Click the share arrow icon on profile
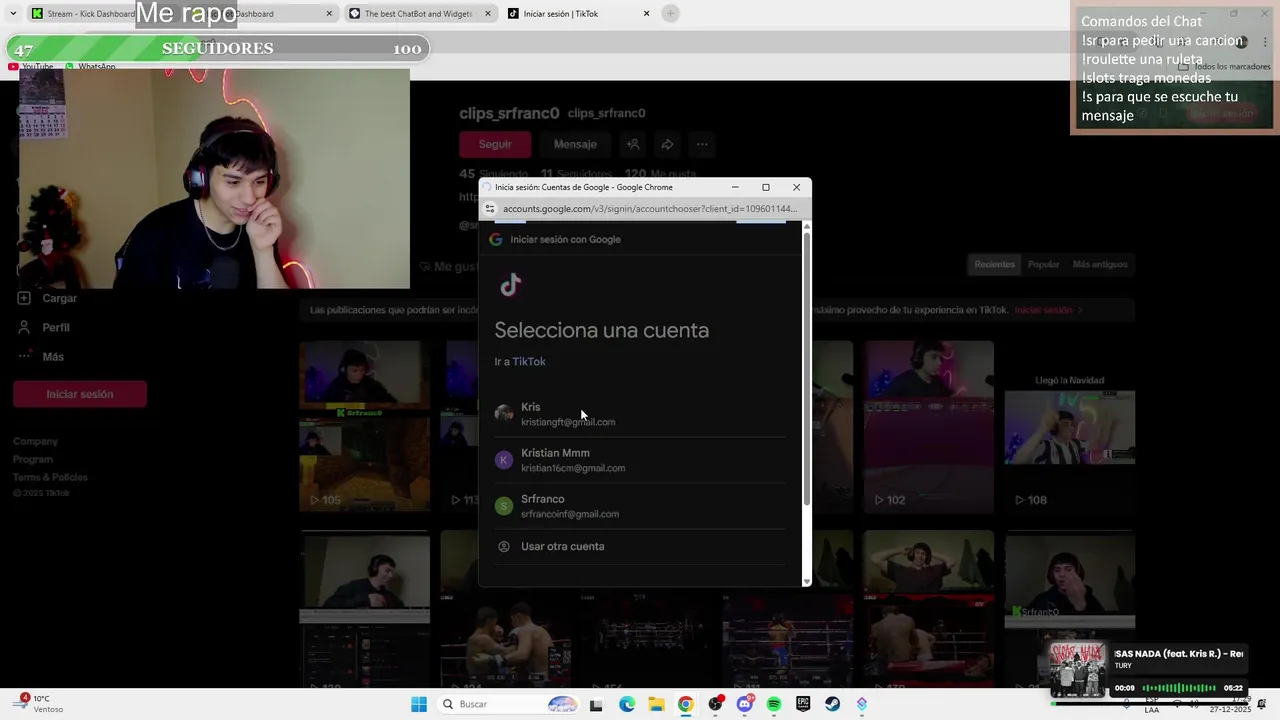The height and width of the screenshot is (720, 1280). point(667,144)
